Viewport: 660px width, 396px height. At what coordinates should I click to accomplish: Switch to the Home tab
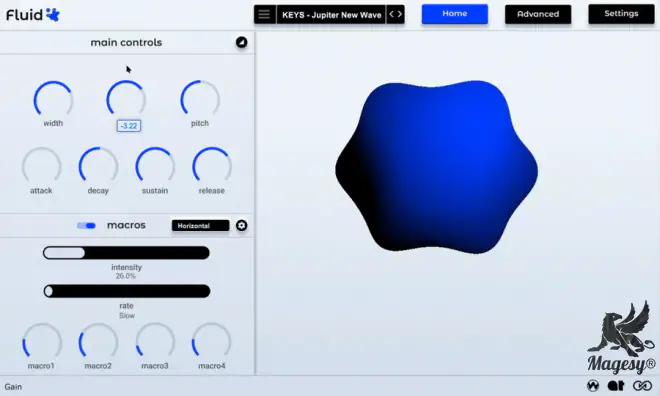(455, 14)
